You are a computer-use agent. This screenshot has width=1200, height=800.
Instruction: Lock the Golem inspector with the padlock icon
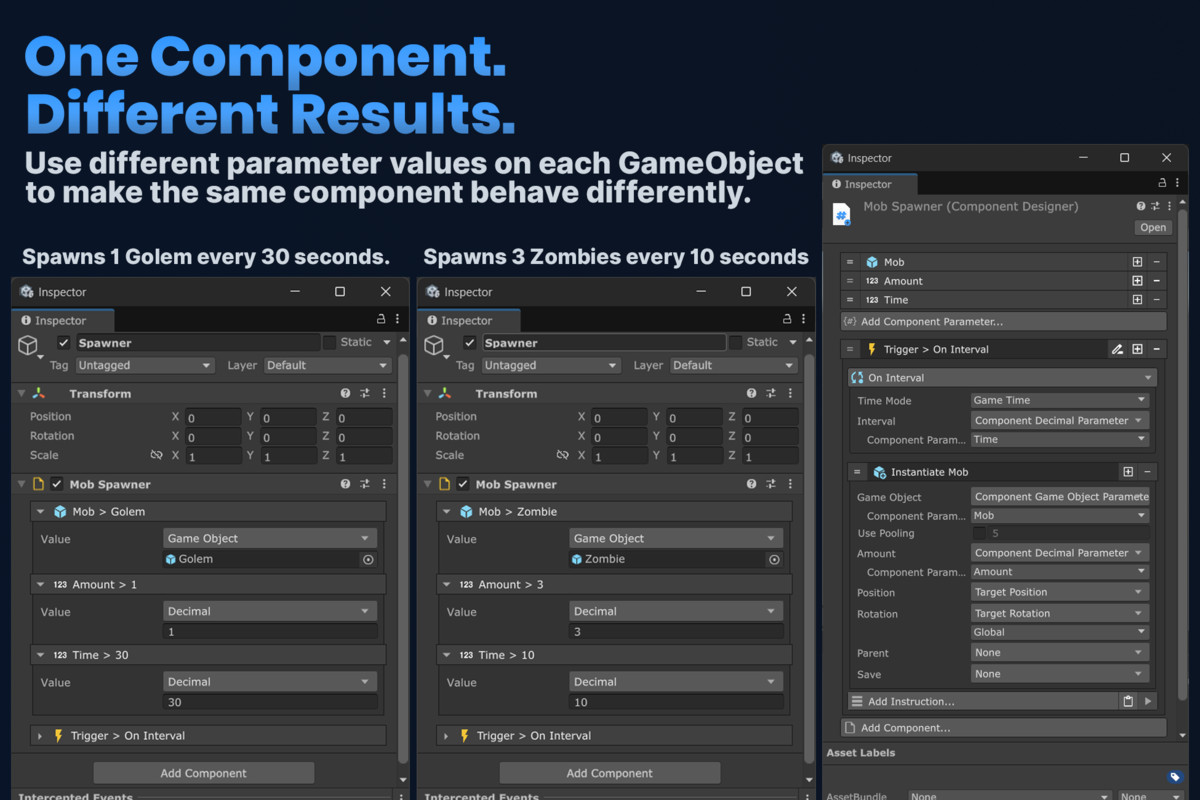tap(380, 320)
